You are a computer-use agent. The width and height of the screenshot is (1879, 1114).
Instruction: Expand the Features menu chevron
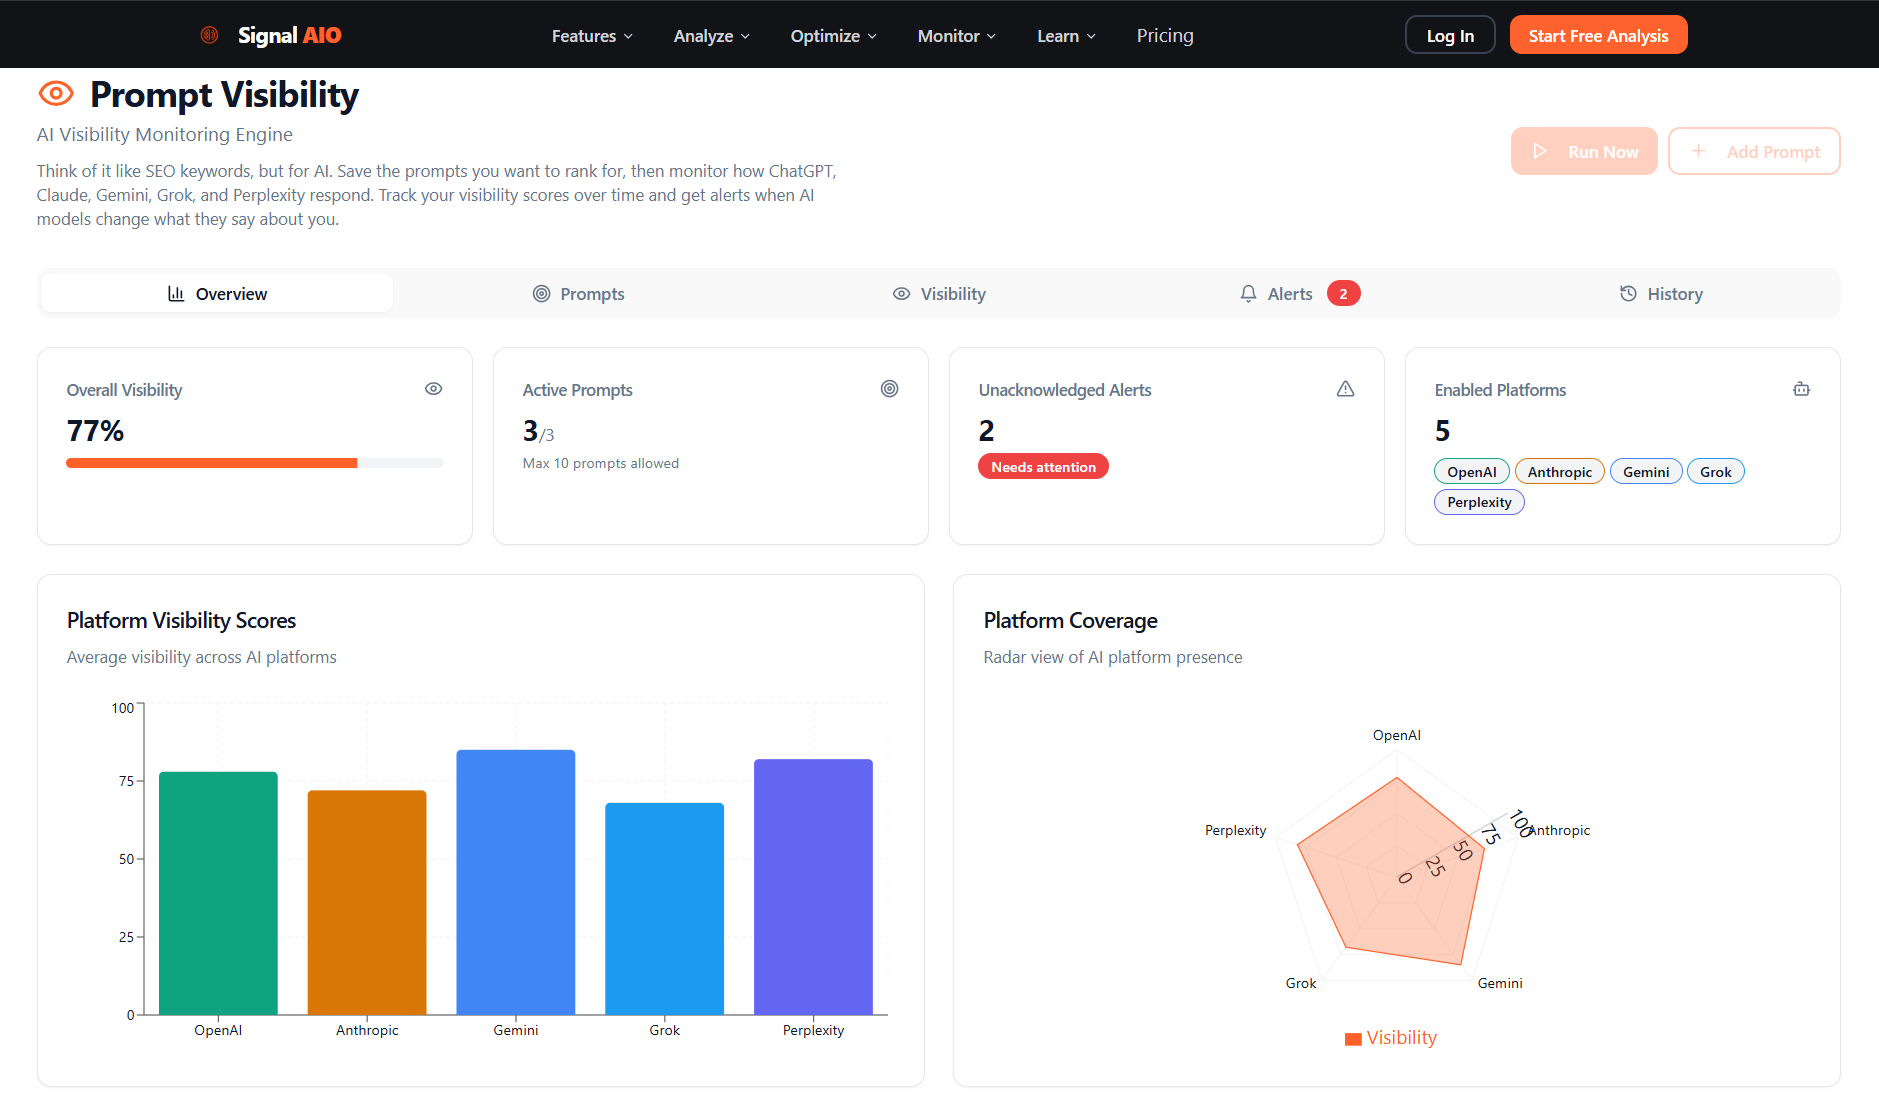[x=628, y=36]
